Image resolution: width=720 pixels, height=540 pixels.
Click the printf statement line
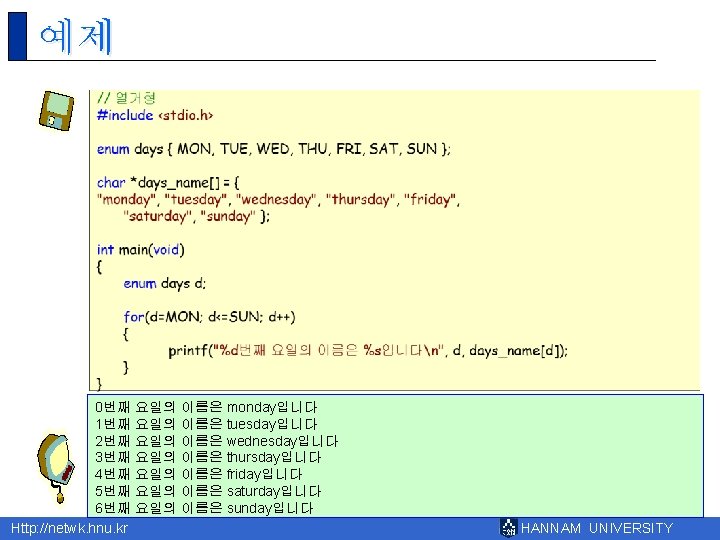pos(368,351)
